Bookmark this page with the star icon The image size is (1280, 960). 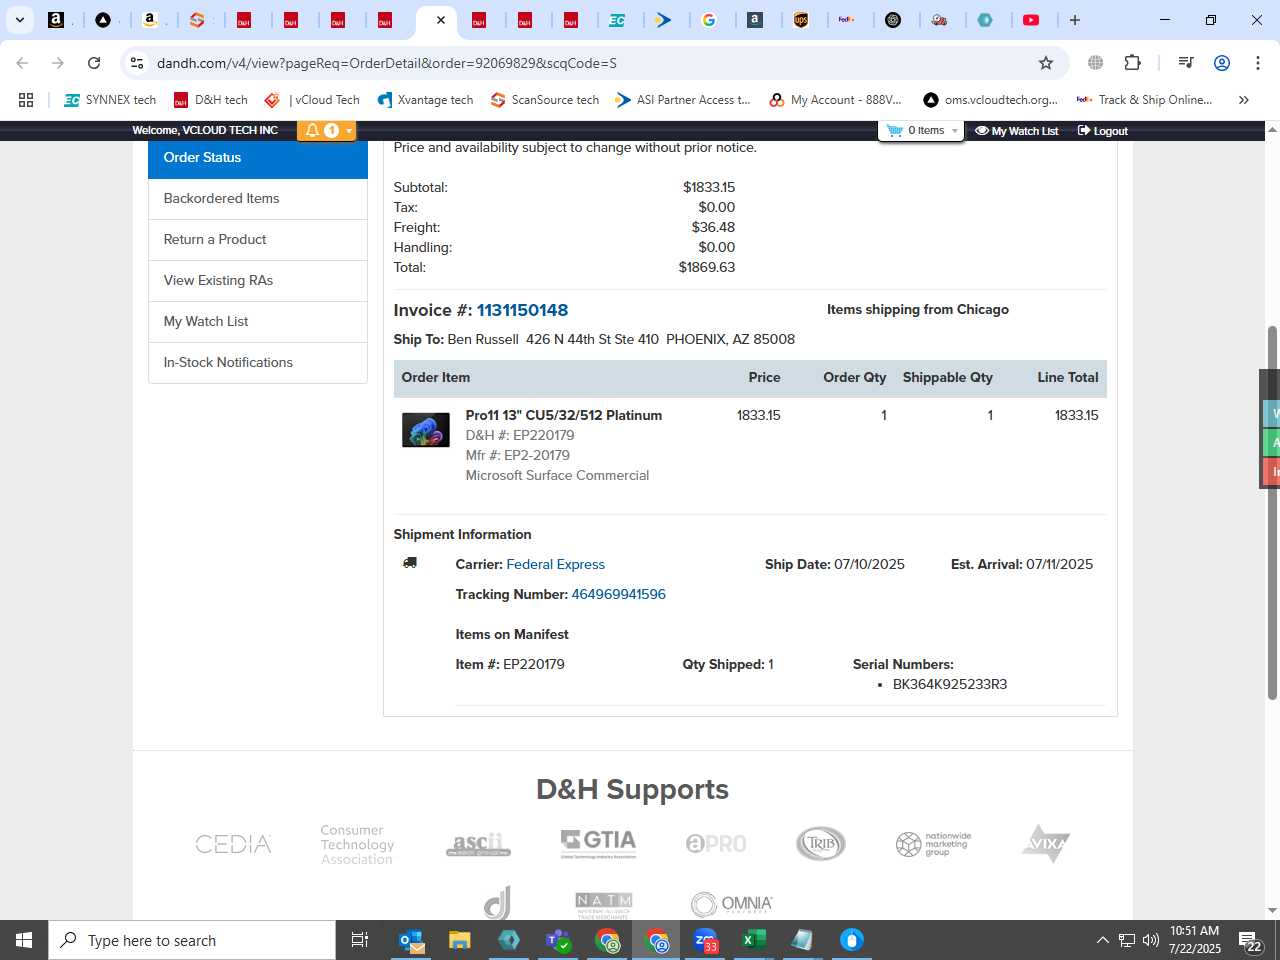tap(1046, 63)
